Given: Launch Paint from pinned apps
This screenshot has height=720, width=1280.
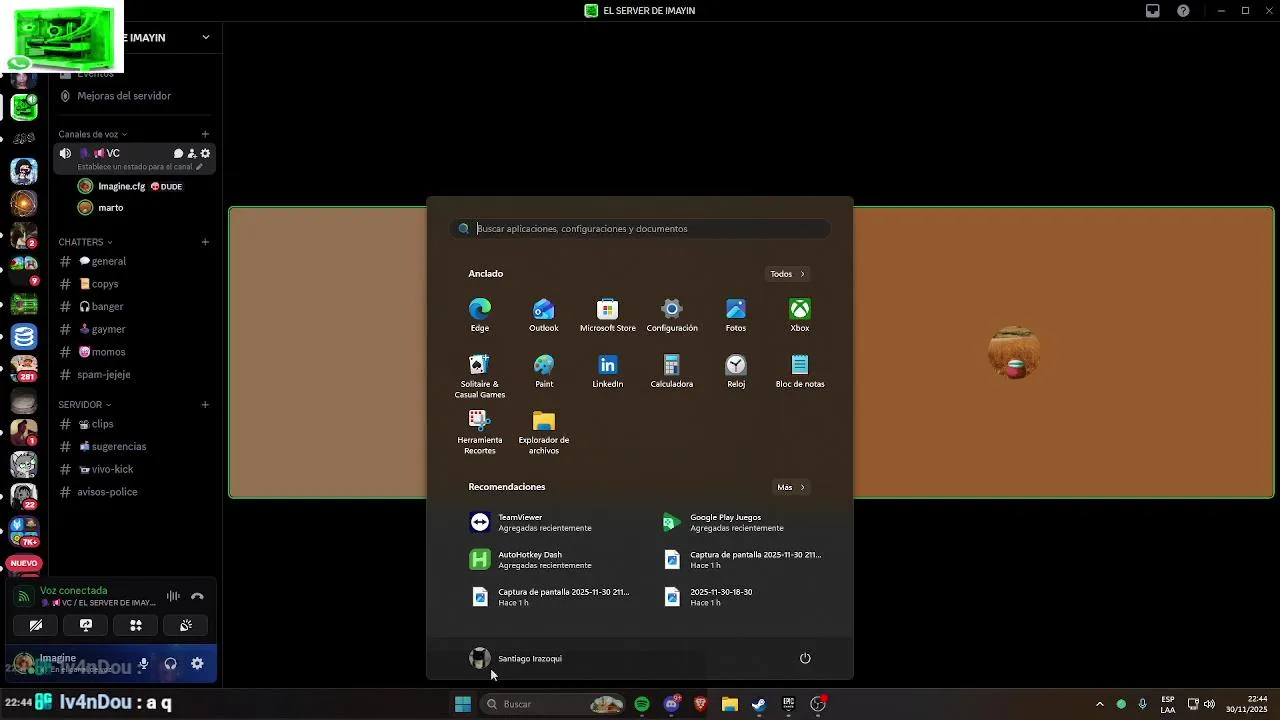Looking at the screenshot, I should click(544, 370).
